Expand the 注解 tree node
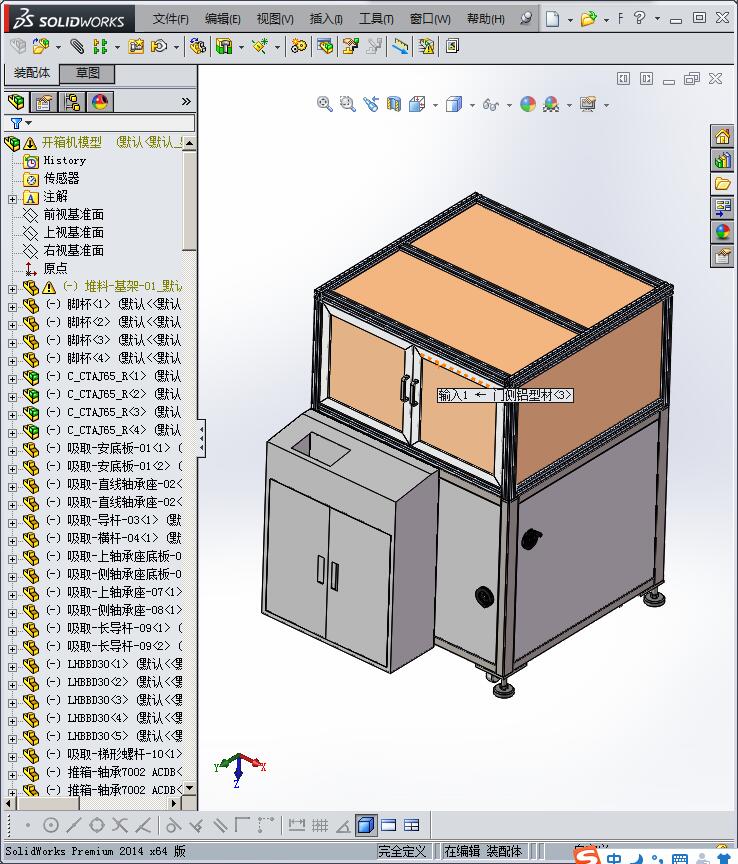Viewport: 738px width, 864px height. (12, 199)
